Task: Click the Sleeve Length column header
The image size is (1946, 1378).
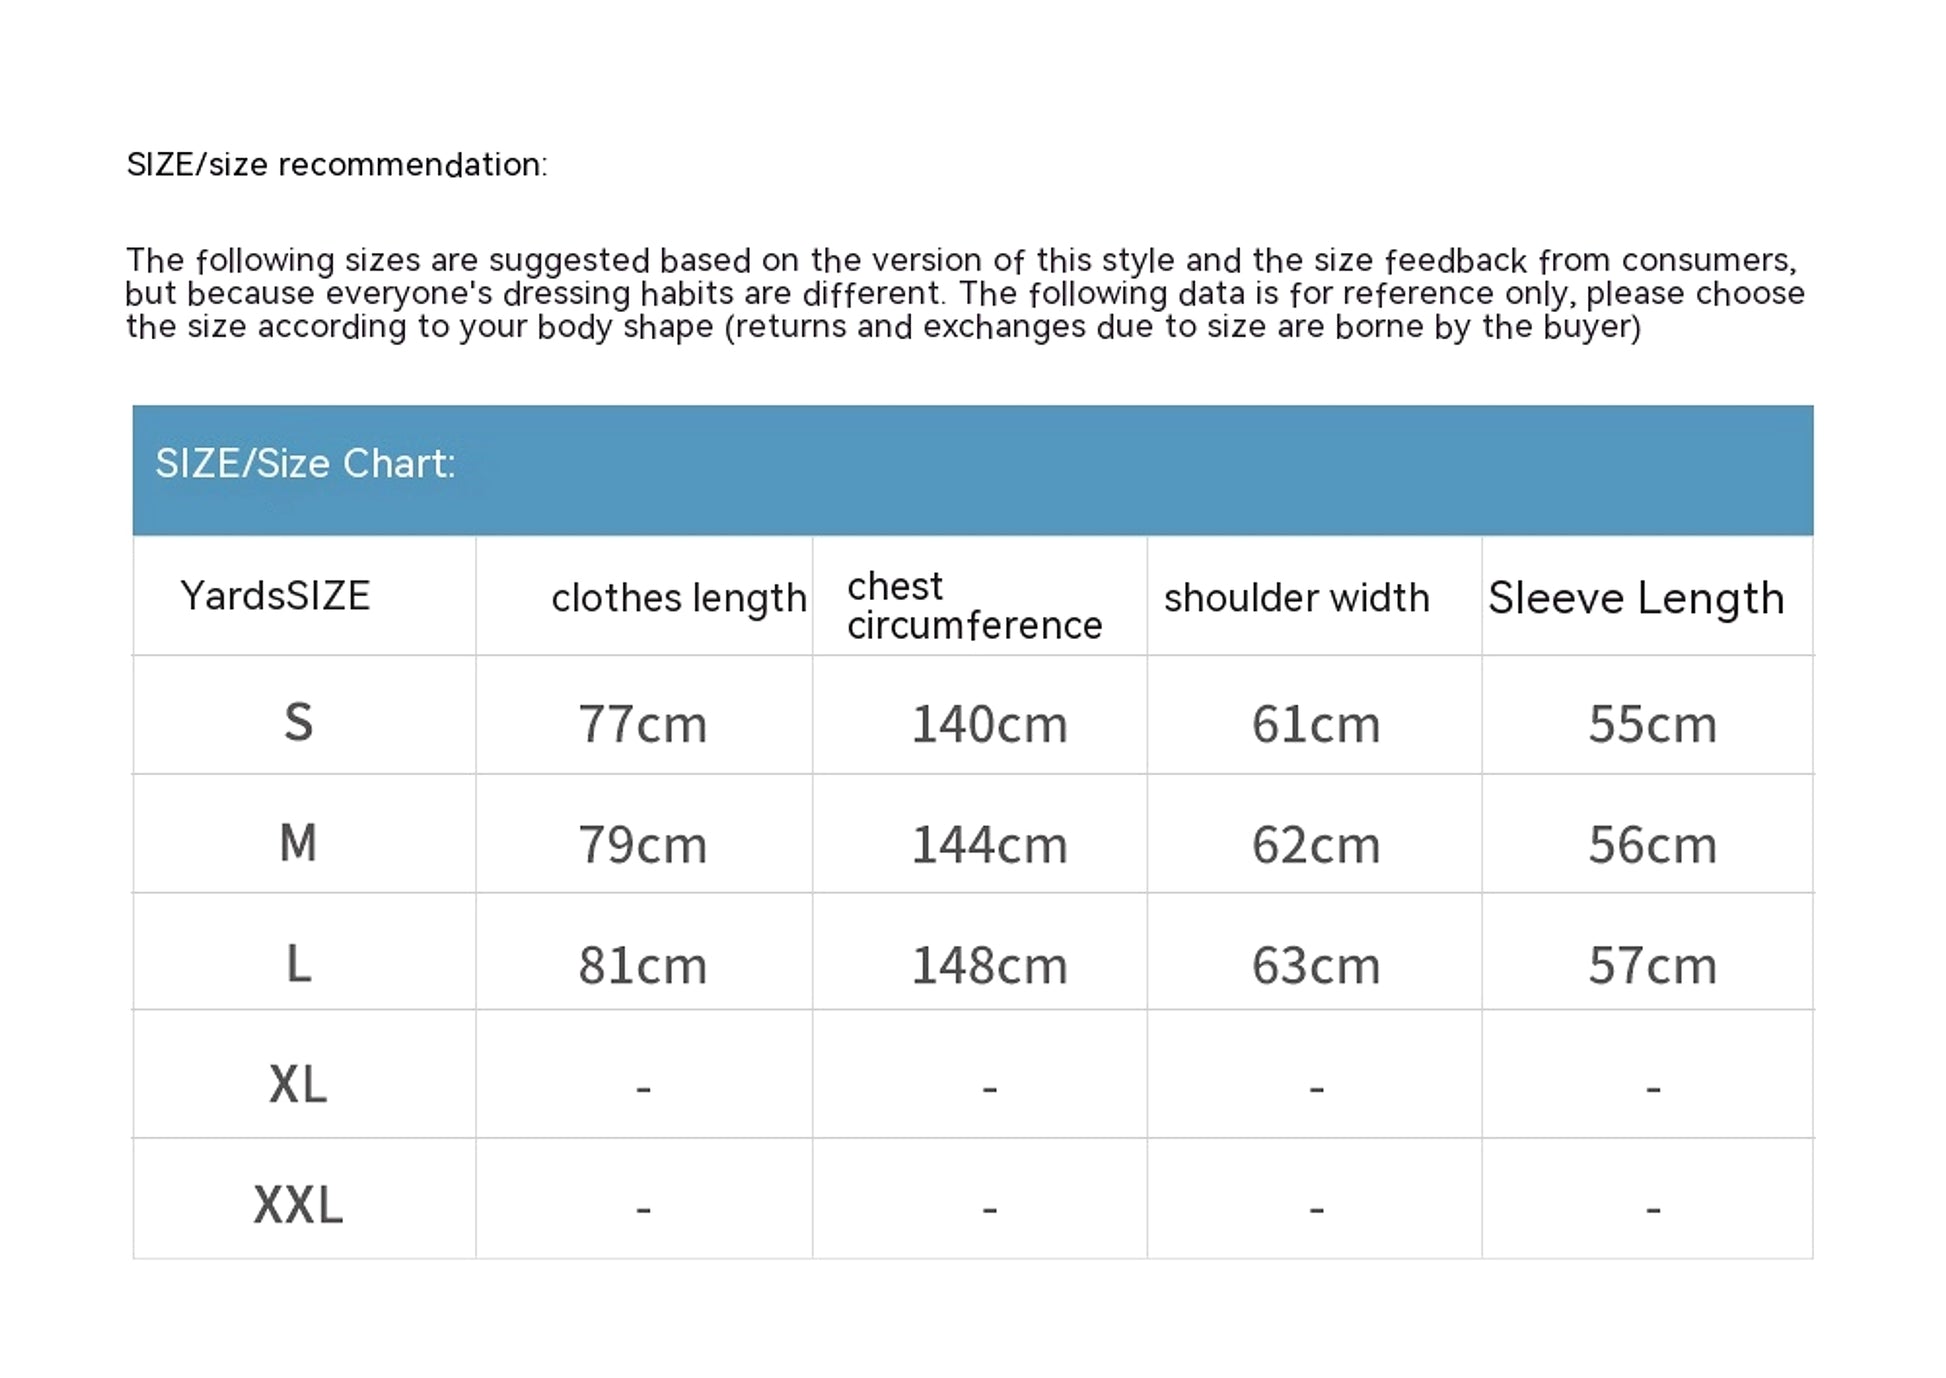Action: (x=1636, y=598)
